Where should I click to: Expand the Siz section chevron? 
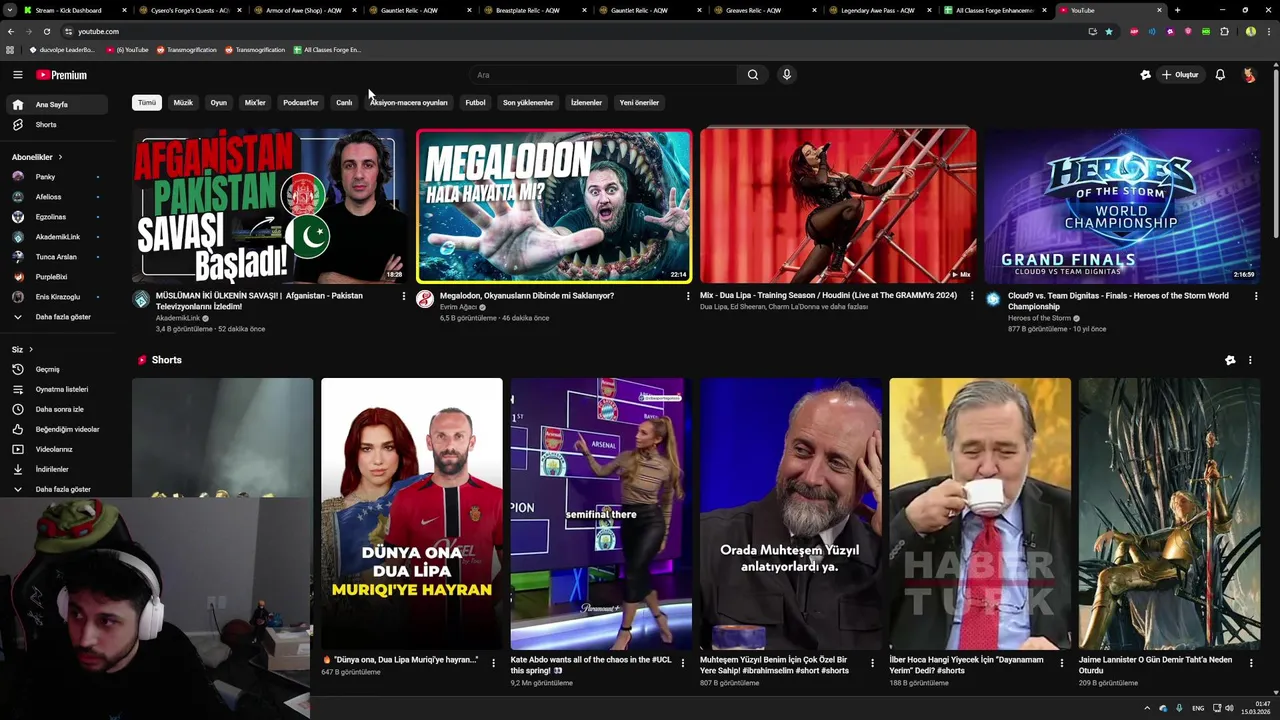pos(31,349)
